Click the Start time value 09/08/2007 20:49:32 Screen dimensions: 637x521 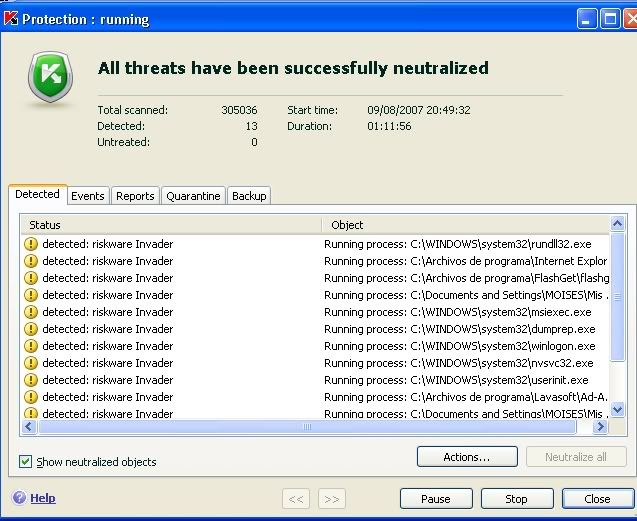tap(419, 110)
